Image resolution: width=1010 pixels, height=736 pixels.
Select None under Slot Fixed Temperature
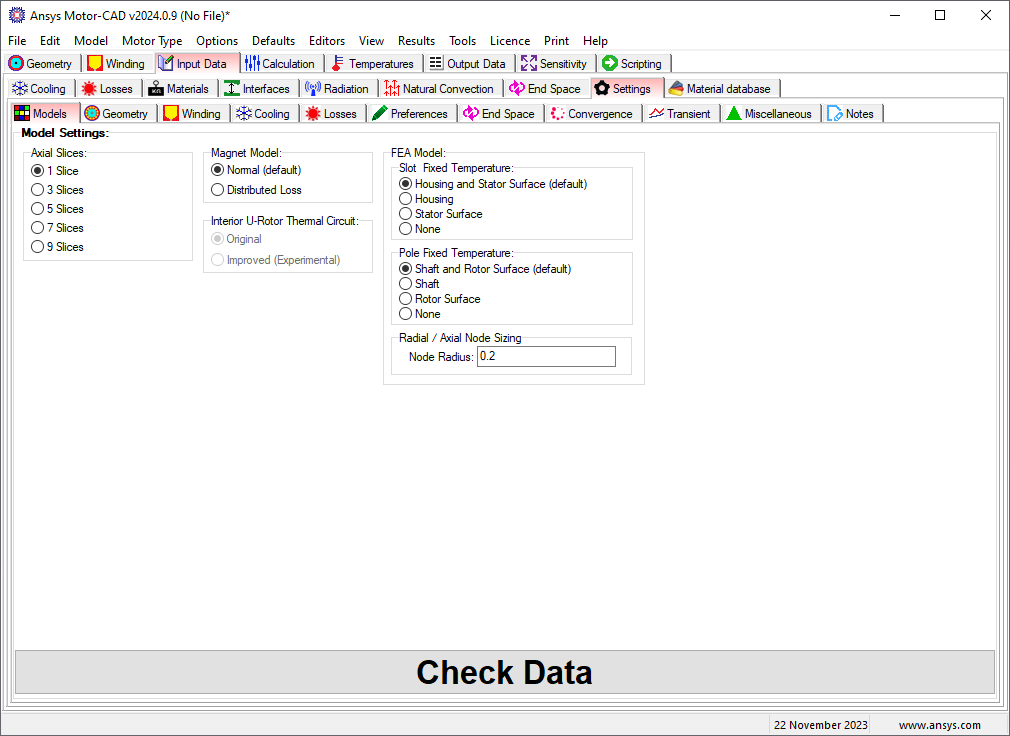click(x=419, y=229)
